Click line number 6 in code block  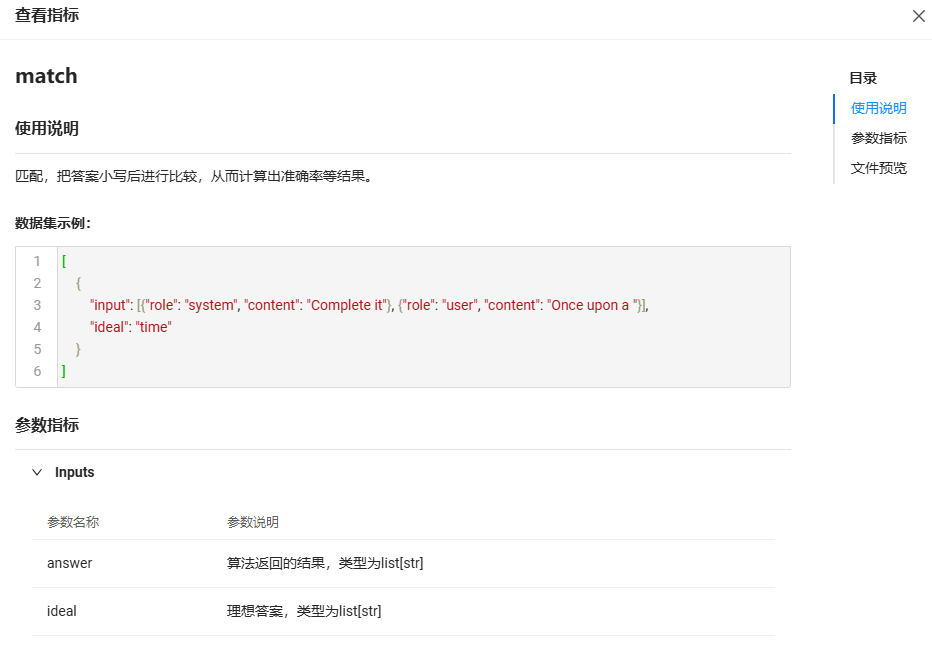pyautogui.click(x=37, y=371)
